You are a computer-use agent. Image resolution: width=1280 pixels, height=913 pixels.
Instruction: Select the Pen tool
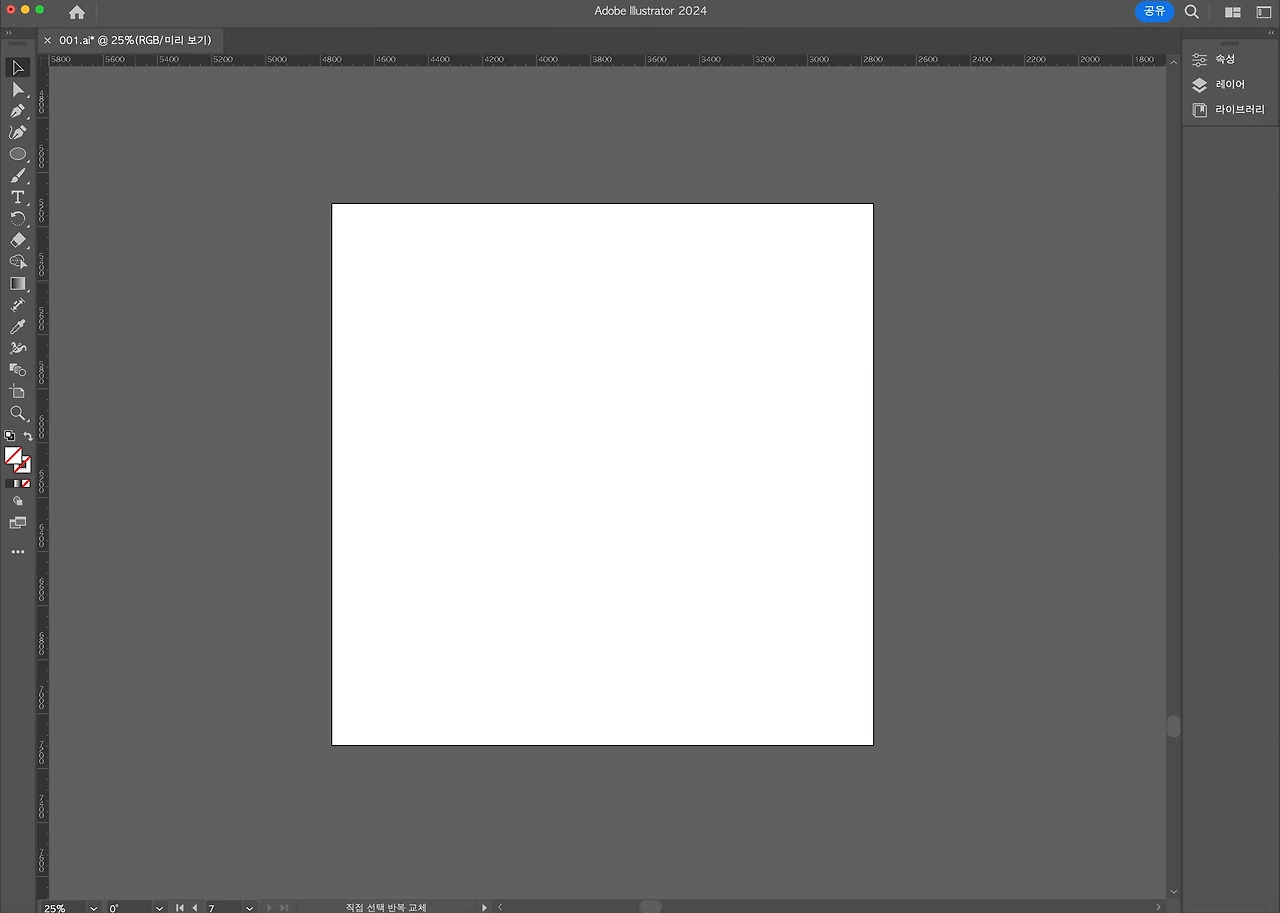point(18,111)
